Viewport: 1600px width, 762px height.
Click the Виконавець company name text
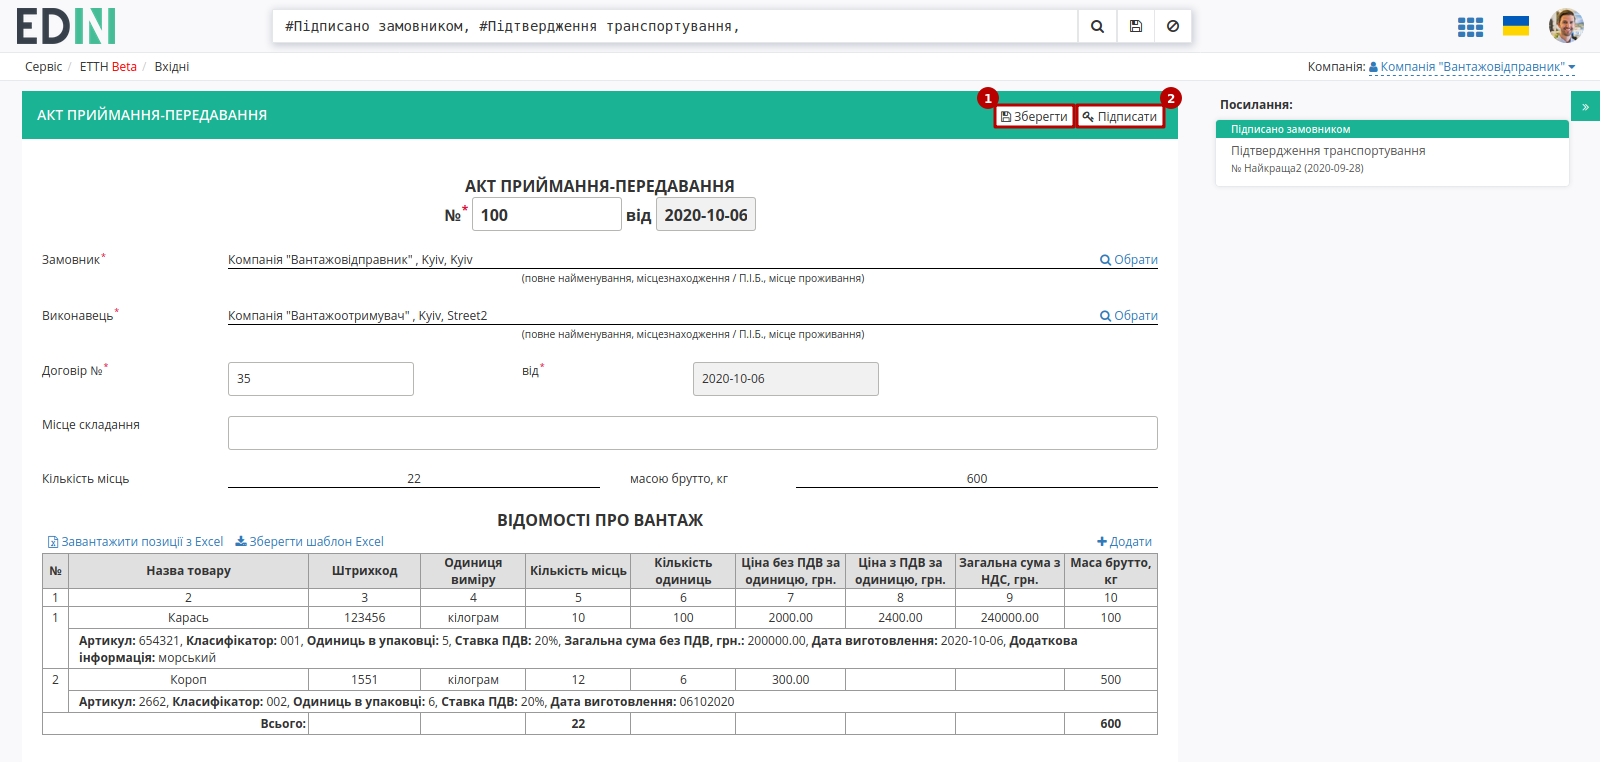pos(358,316)
